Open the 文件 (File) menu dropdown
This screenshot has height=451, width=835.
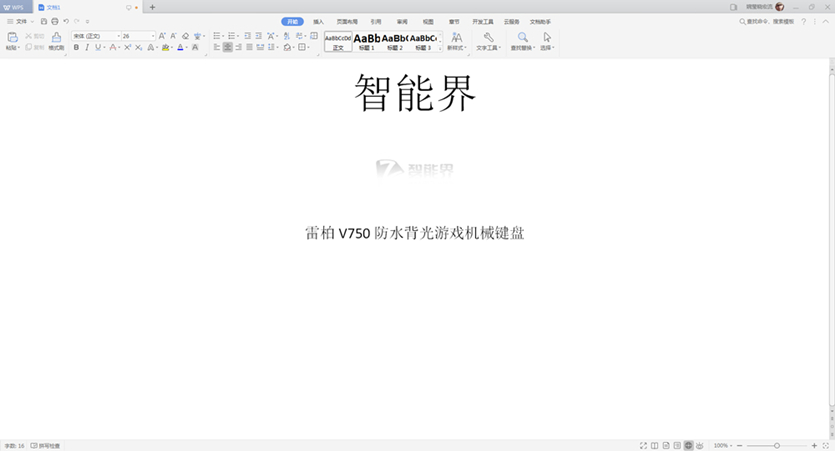click(x=20, y=21)
